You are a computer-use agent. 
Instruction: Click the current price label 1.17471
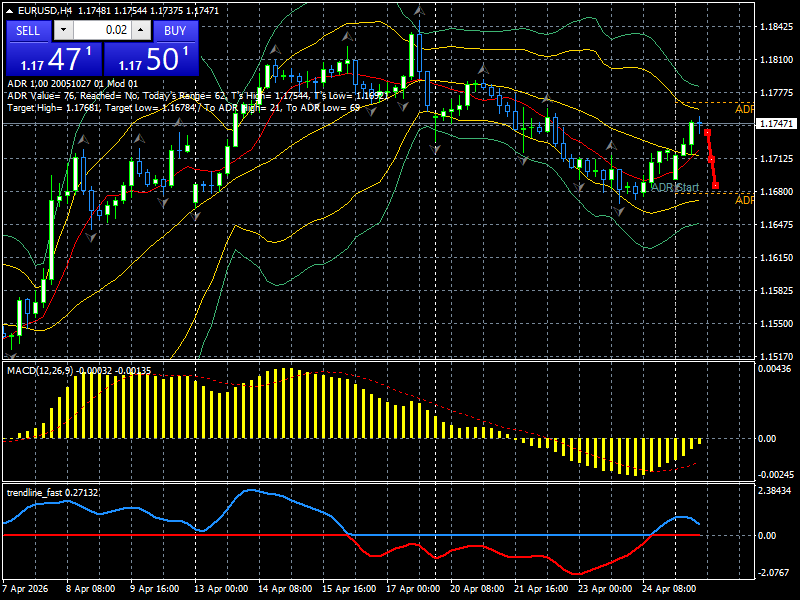click(x=777, y=124)
